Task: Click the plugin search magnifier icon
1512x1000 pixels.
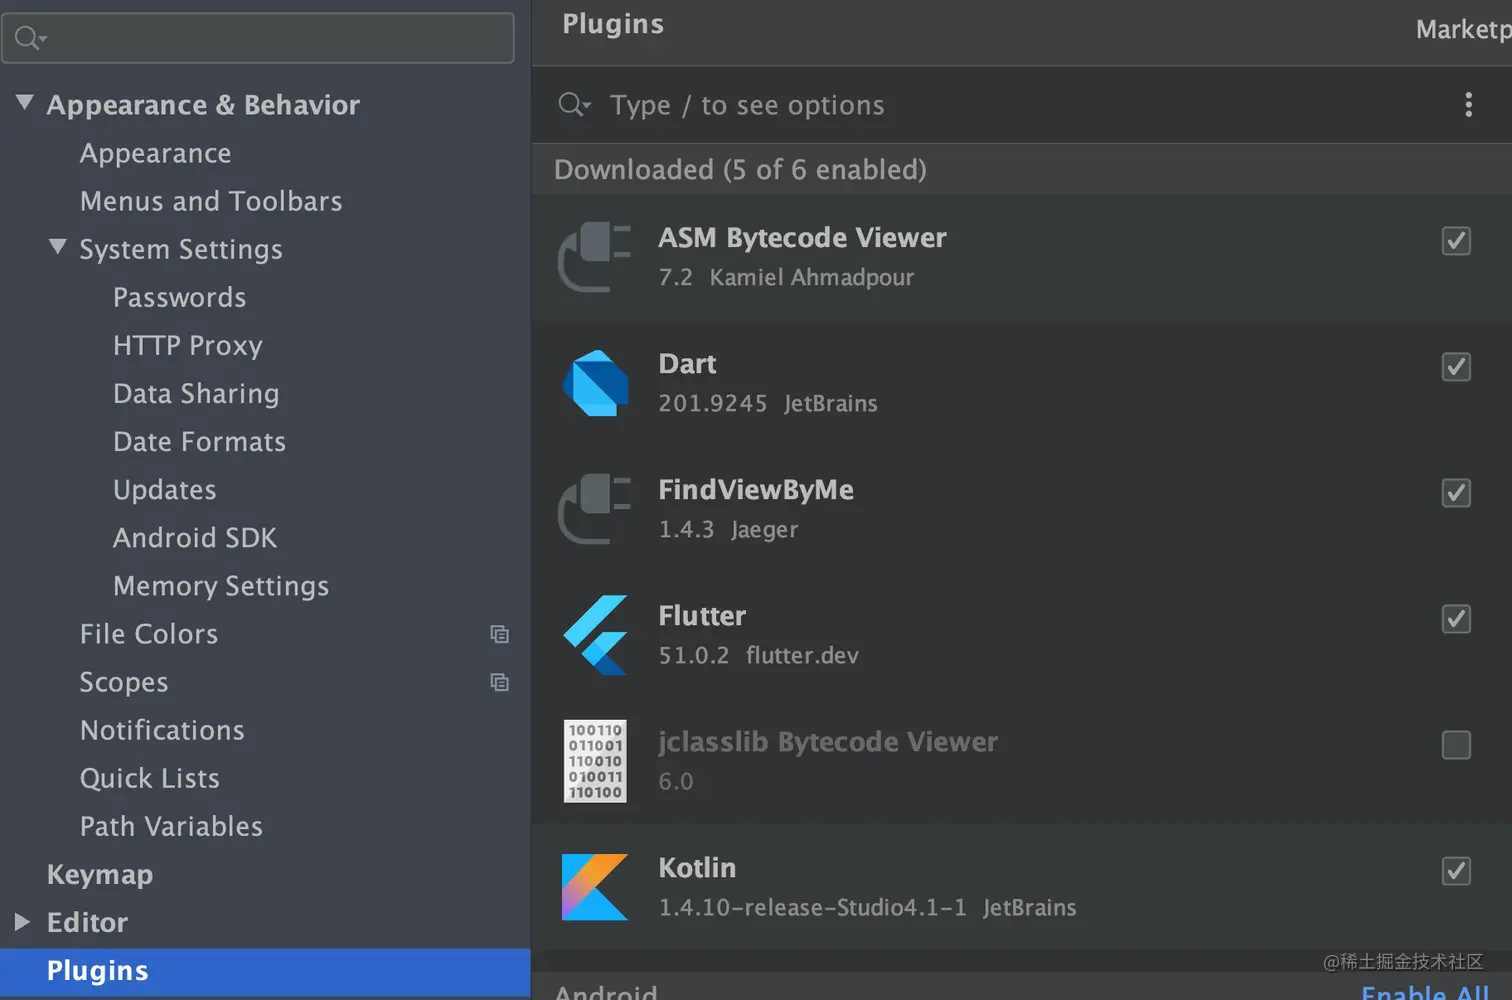Action: pos(574,104)
